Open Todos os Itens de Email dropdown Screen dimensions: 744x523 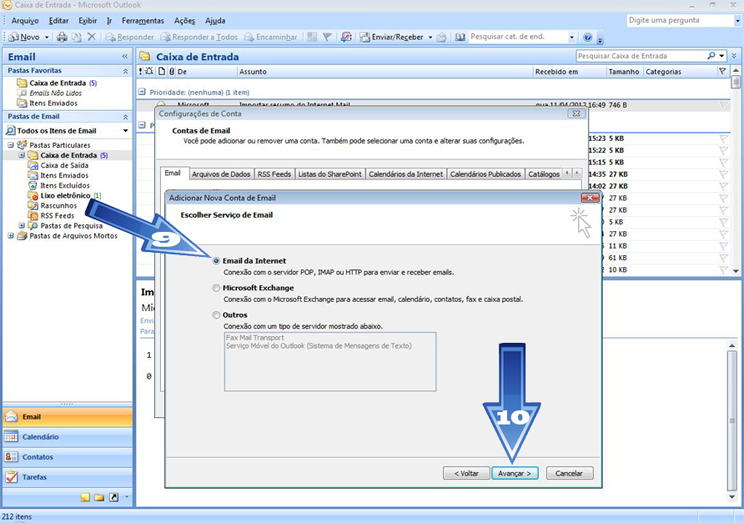coord(125,131)
